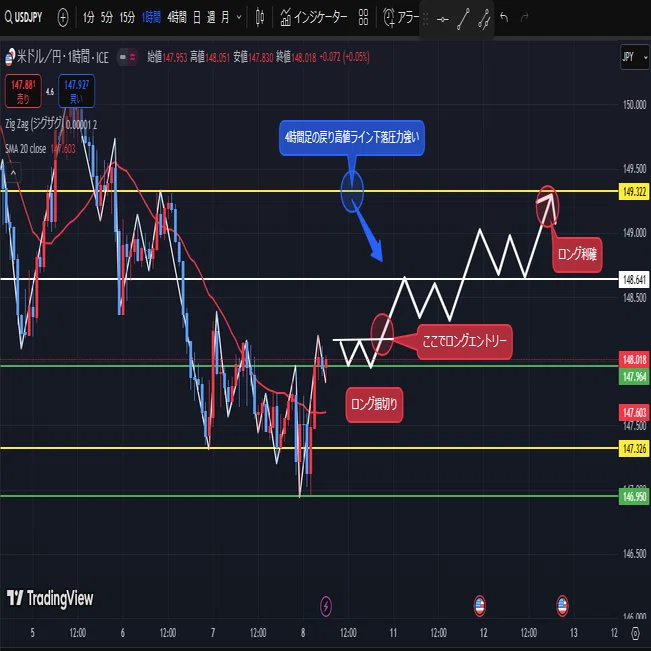The width and height of the screenshot is (651, 651).
Task: Click the red 148.018 current price label
Action: [634, 359]
